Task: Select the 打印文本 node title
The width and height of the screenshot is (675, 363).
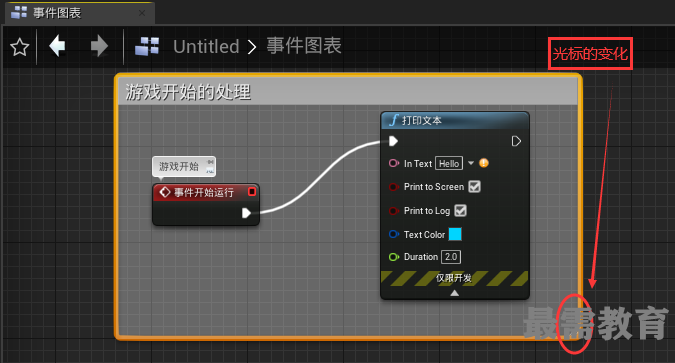Action: tap(422, 121)
